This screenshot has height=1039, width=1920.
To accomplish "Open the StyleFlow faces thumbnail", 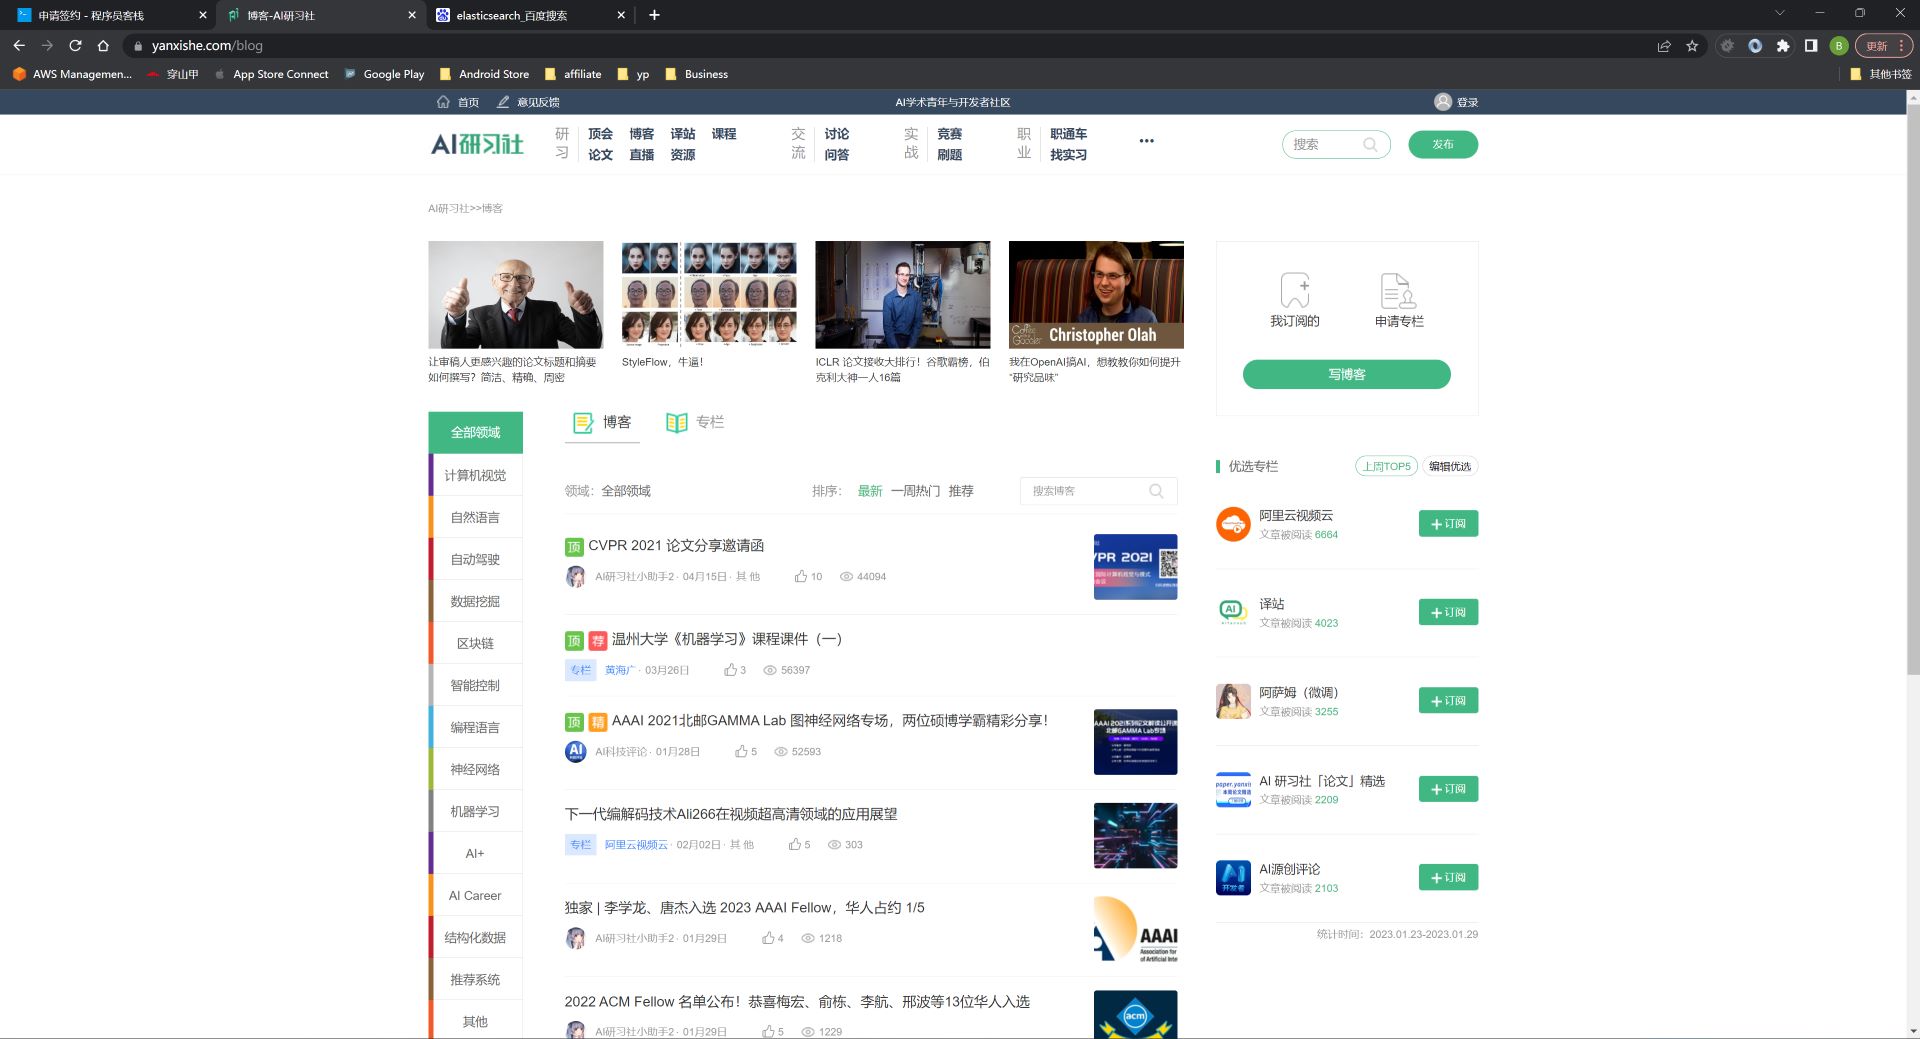I will (709, 294).
